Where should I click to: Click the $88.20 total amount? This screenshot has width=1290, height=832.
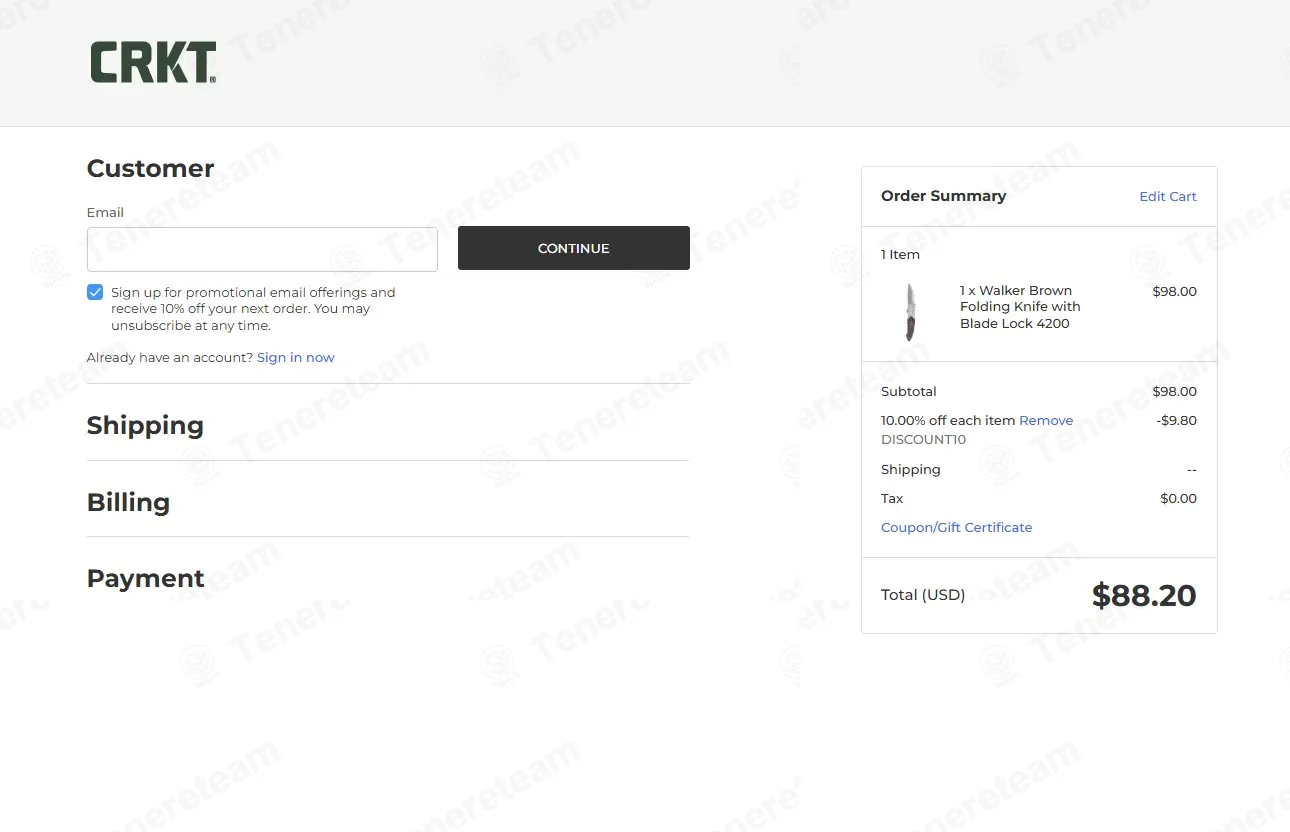pos(1144,595)
